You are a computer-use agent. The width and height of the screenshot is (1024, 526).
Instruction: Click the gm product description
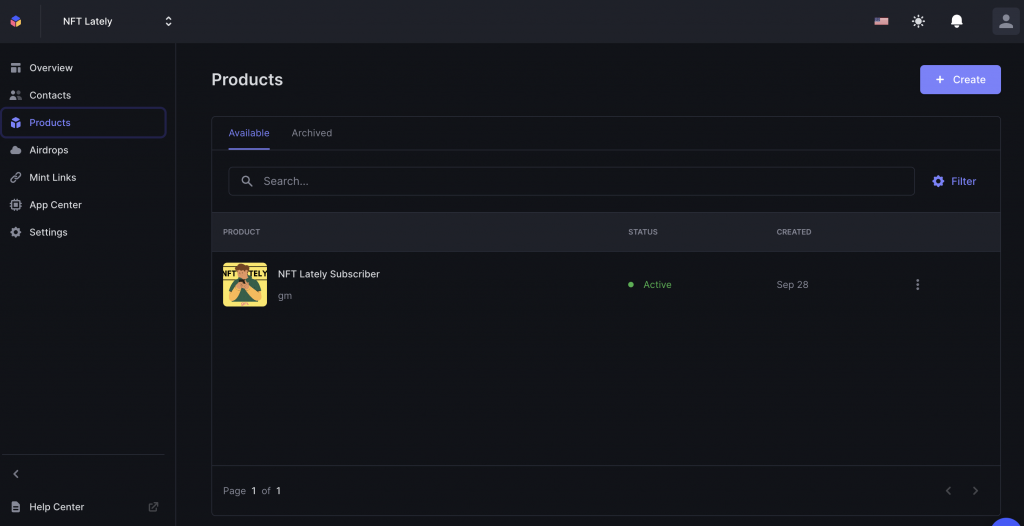pyautogui.click(x=285, y=296)
